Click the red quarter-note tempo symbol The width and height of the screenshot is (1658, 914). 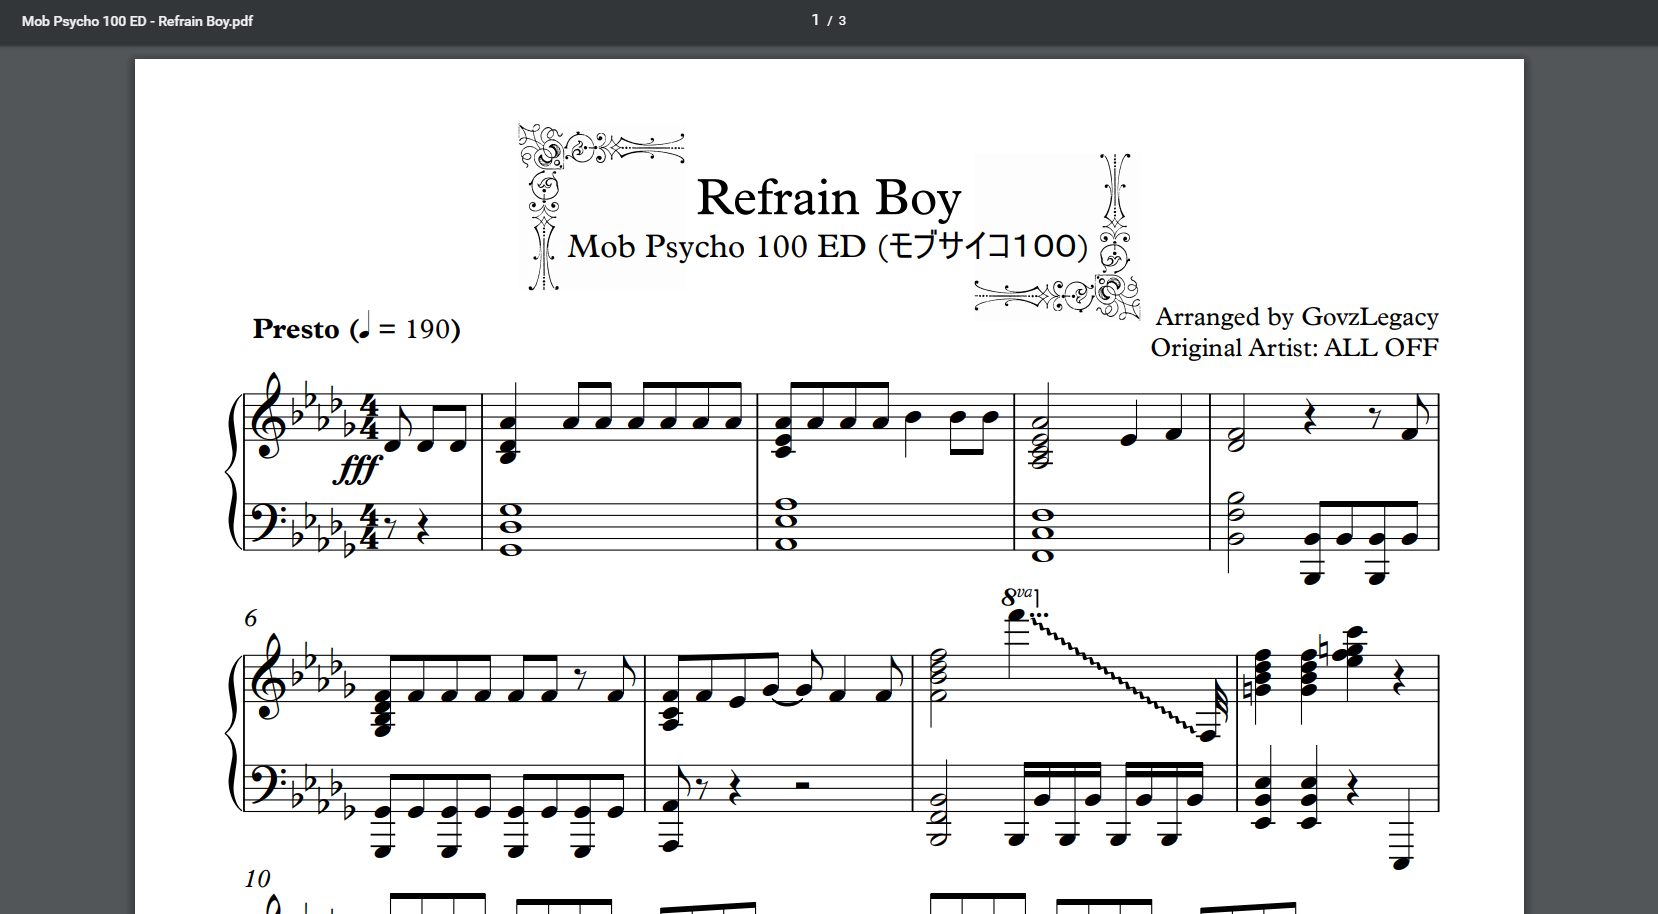click(364, 326)
